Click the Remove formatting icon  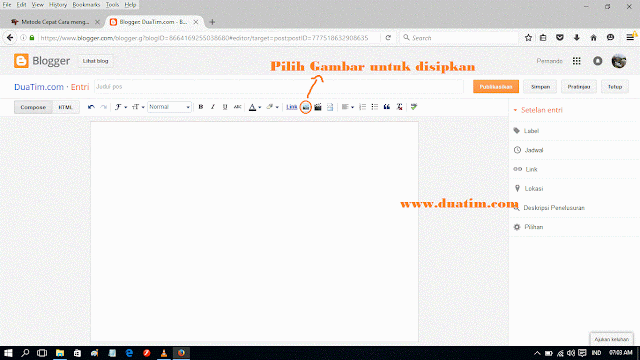pyautogui.click(x=399, y=107)
